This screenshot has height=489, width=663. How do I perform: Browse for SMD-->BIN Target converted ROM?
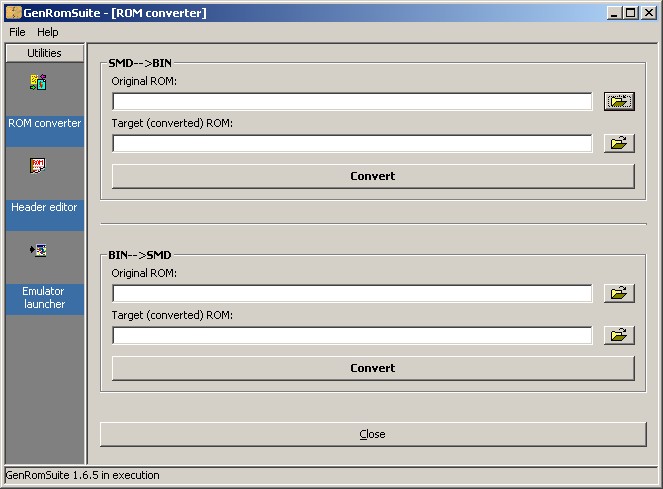[619, 143]
